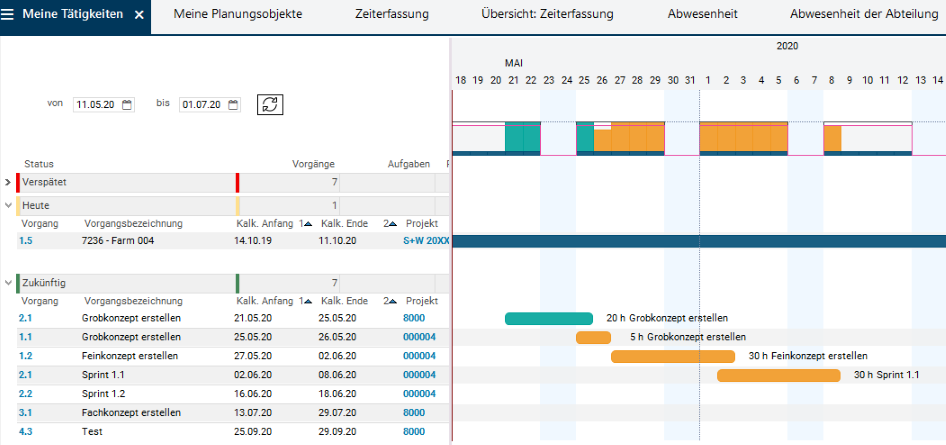Open project 8000 in Test row
The image size is (946, 445).
pos(414,432)
